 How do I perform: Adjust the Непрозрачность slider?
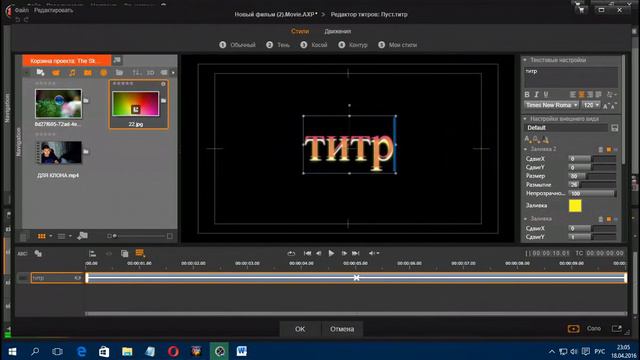592,193
